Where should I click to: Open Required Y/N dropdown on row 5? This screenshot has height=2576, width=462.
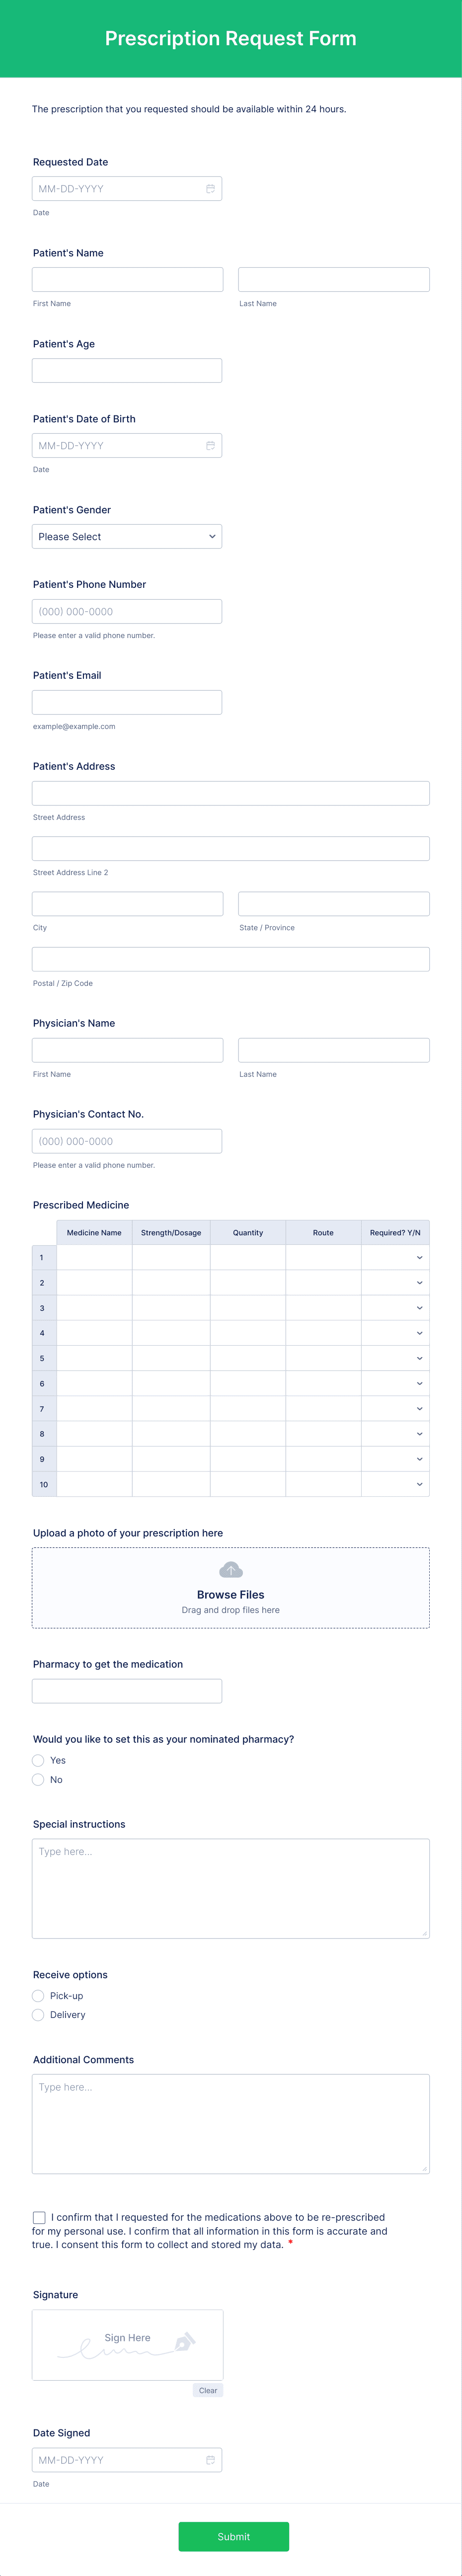click(419, 1358)
